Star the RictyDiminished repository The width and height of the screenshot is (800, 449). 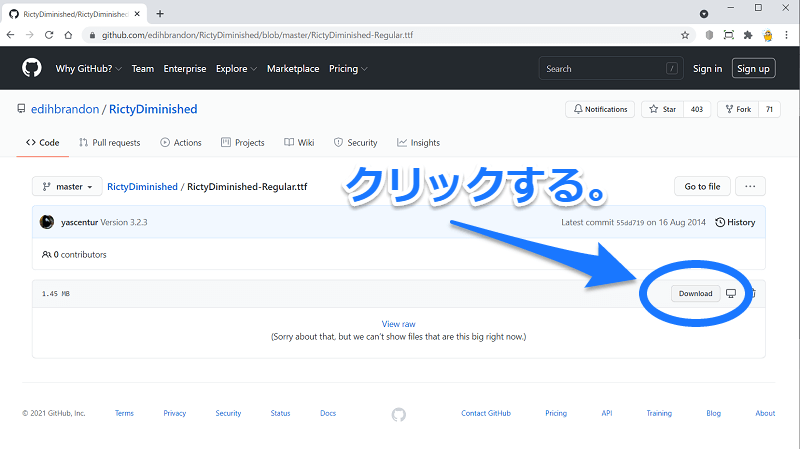(663, 109)
